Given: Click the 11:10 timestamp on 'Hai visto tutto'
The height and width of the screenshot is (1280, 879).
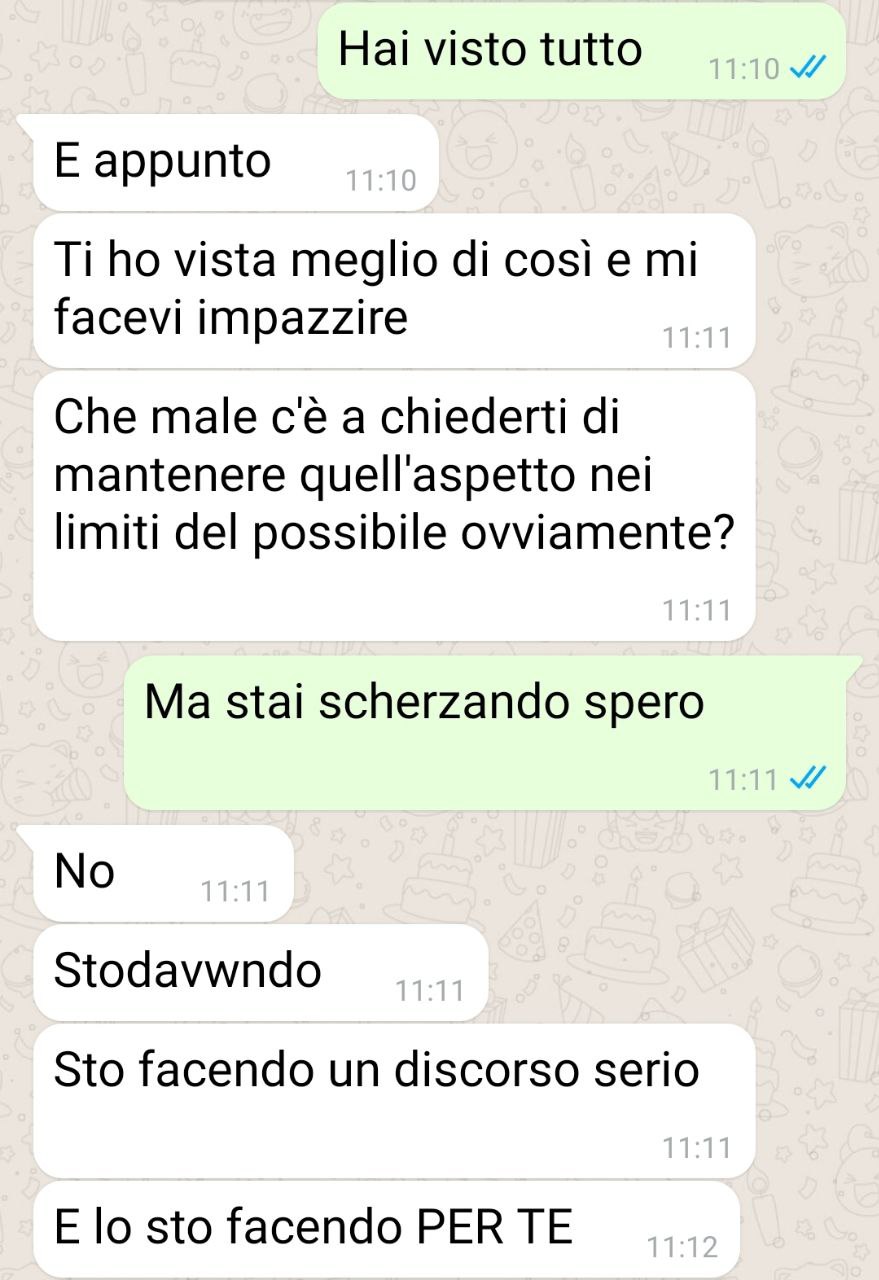Looking at the screenshot, I should tap(743, 70).
